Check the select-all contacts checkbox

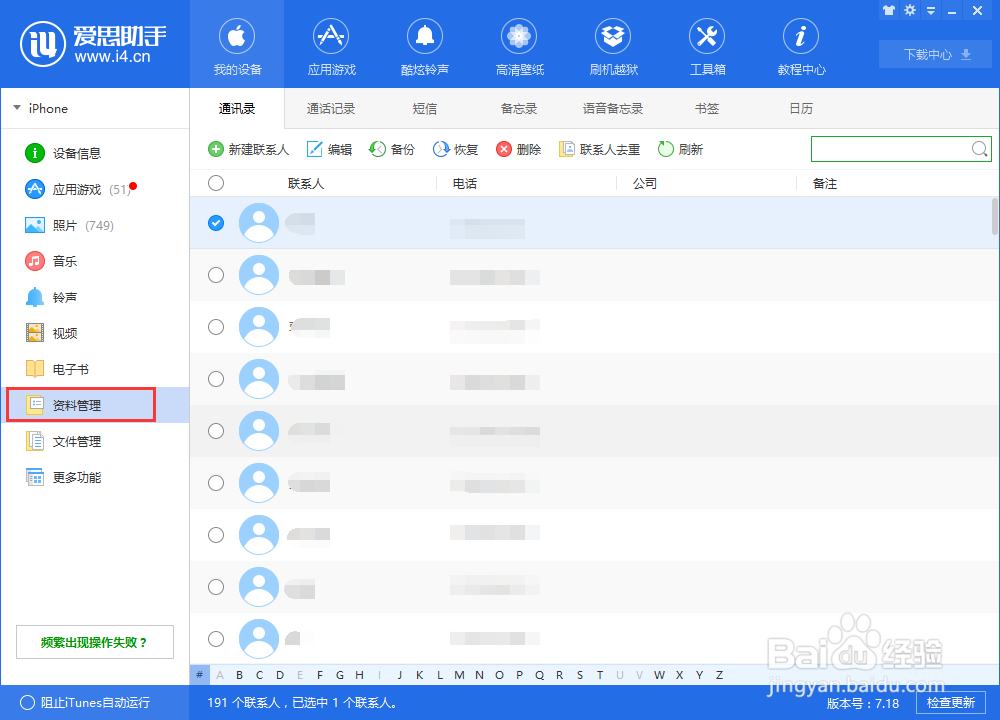216,183
